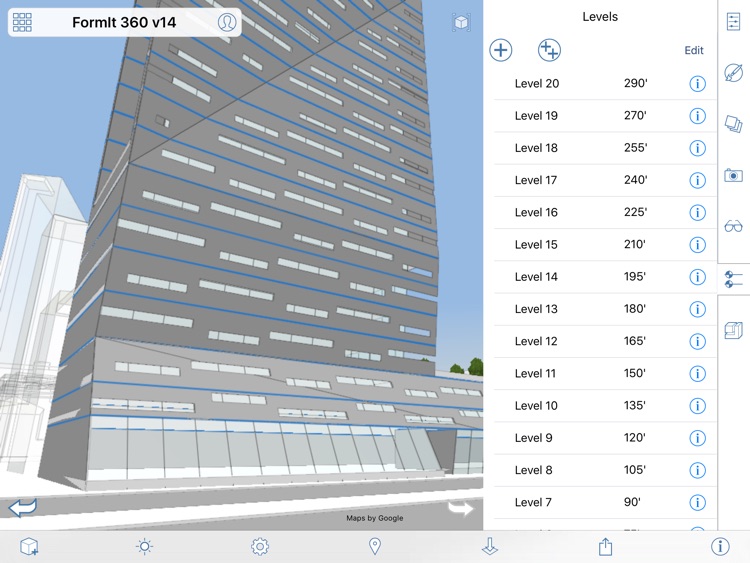Tap the view cube icon
This screenshot has height=563, width=750.
461,22
